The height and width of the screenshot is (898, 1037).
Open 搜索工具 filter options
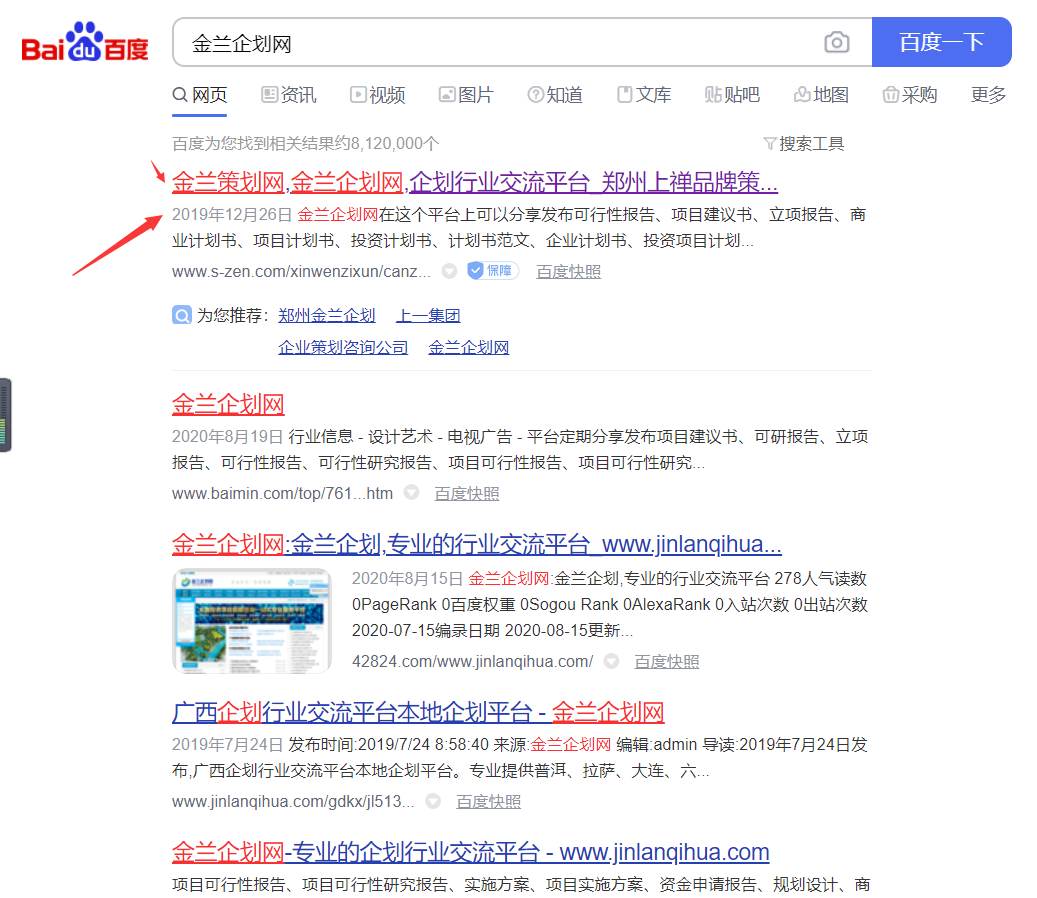pyautogui.click(x=804, y=143)
